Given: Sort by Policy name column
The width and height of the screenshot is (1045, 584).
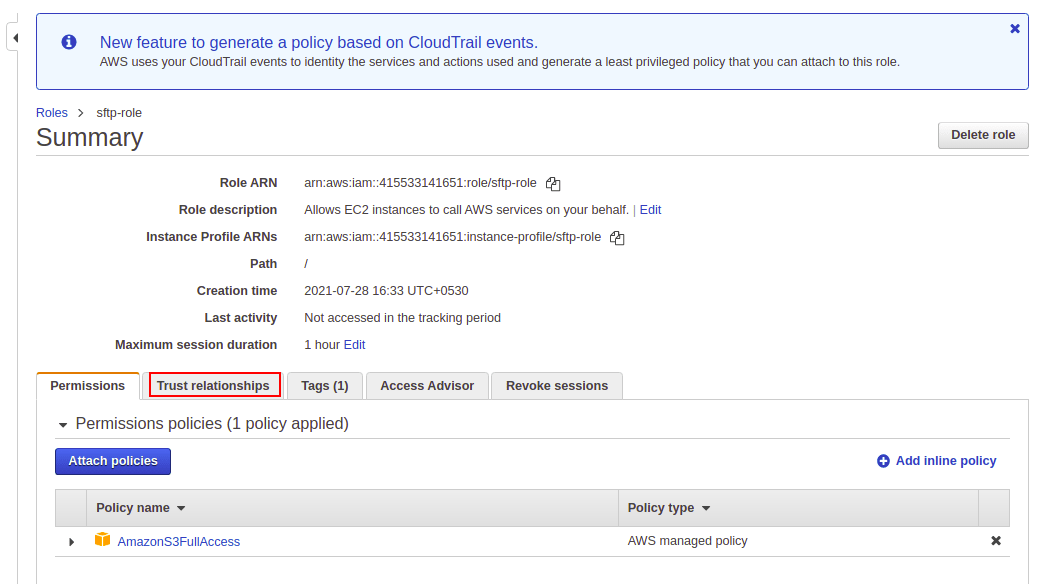Looking at the screenshot, I should pos(141,508).
